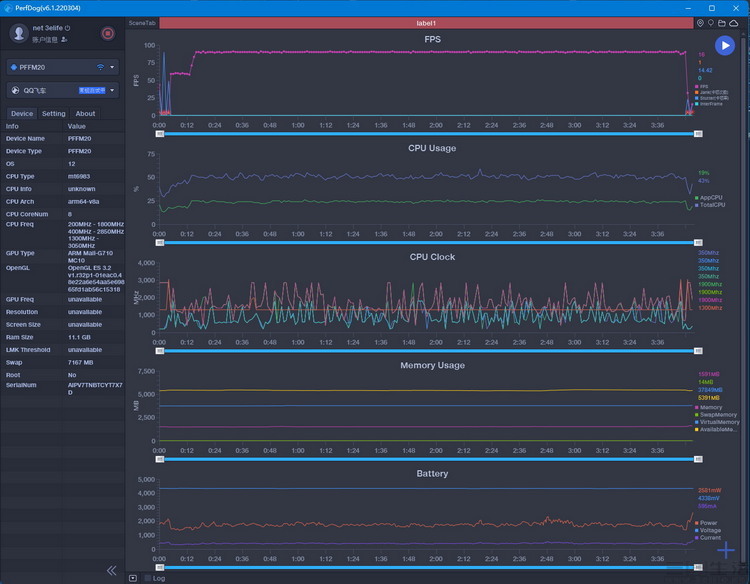This screenshot has width=750, height=584.
Task: Click right handle of CPU Clock range slider
Action: pos(698,351)
